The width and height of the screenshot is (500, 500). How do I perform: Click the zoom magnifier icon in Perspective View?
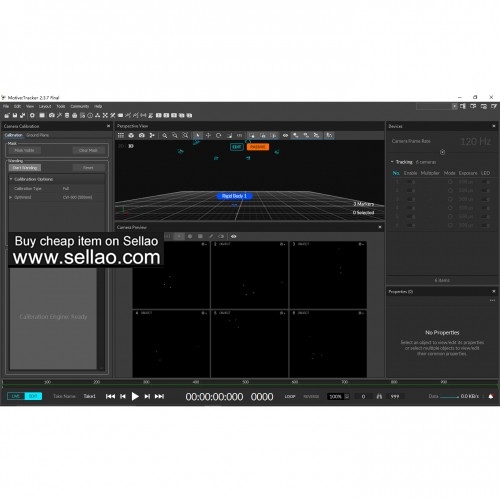click(x=165, y=135)
